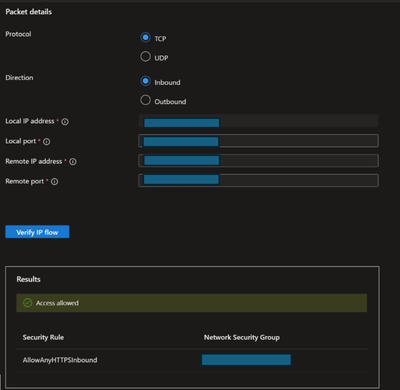Viewport: 400px width, 390px height.
Task: Click the AllowAnyHTTPSInbound security rule
Action: pyautogui.click(x=60, y=360)
